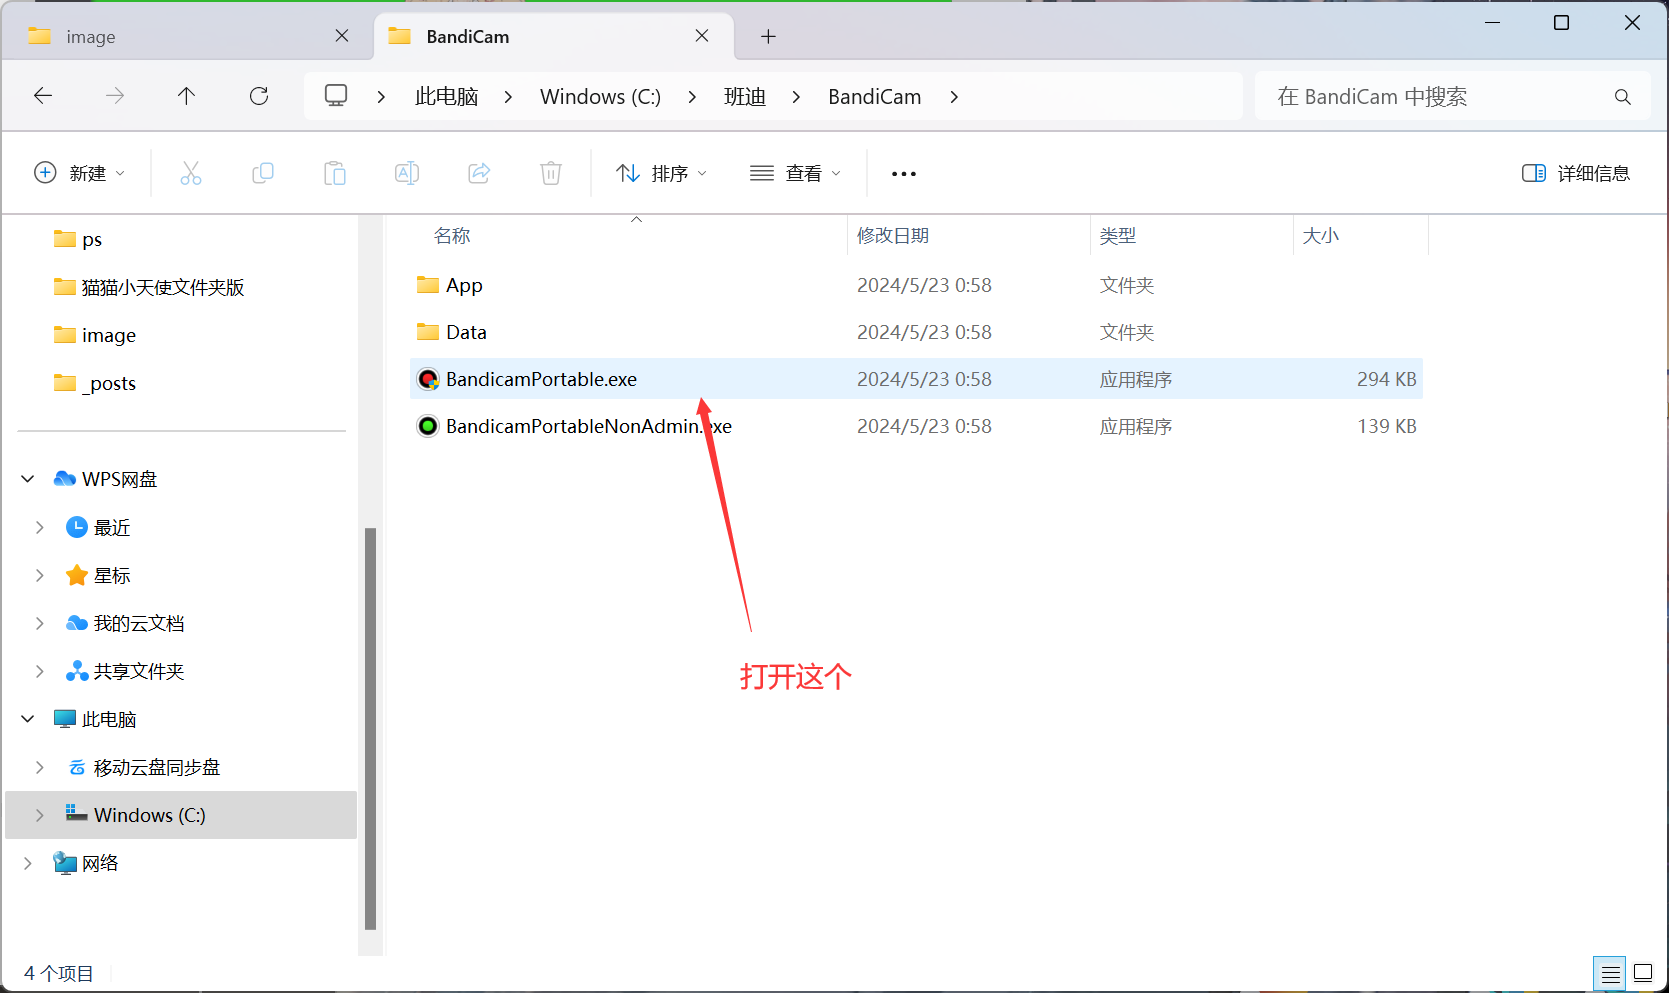The image size is (1669, 993).
Task: Go back to previous folder
Action: 43,96
